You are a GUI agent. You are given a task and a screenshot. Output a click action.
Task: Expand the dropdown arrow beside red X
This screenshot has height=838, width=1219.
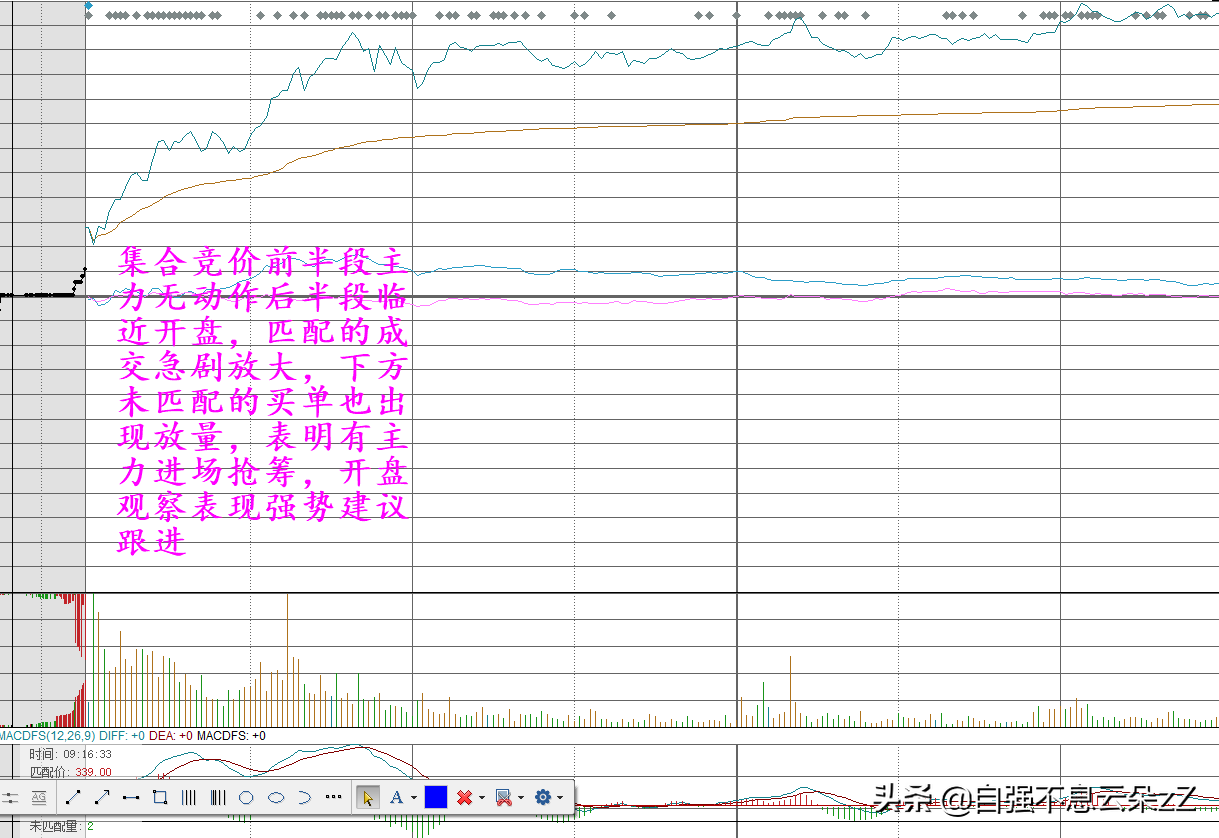[x=481, y=798]
